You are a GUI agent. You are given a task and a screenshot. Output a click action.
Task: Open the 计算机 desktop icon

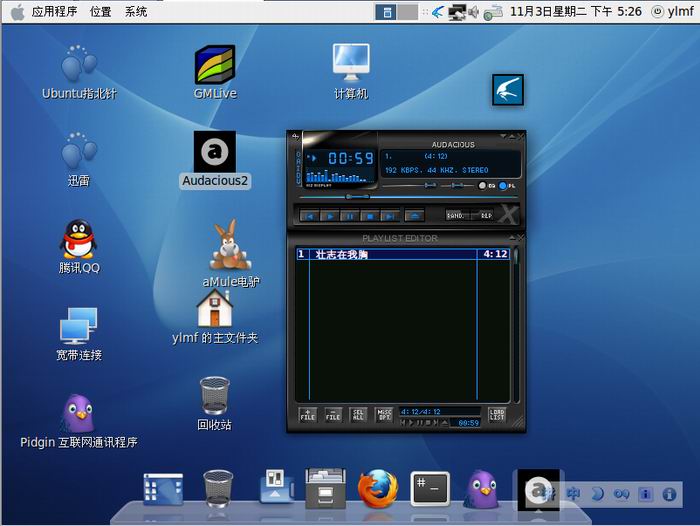[351, 71]
